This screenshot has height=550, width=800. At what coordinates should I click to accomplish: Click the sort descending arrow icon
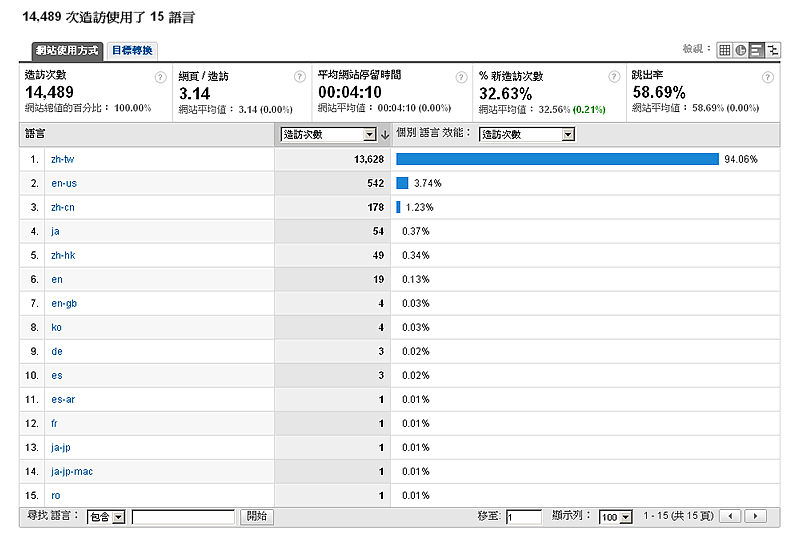click(x=384, y=135)
